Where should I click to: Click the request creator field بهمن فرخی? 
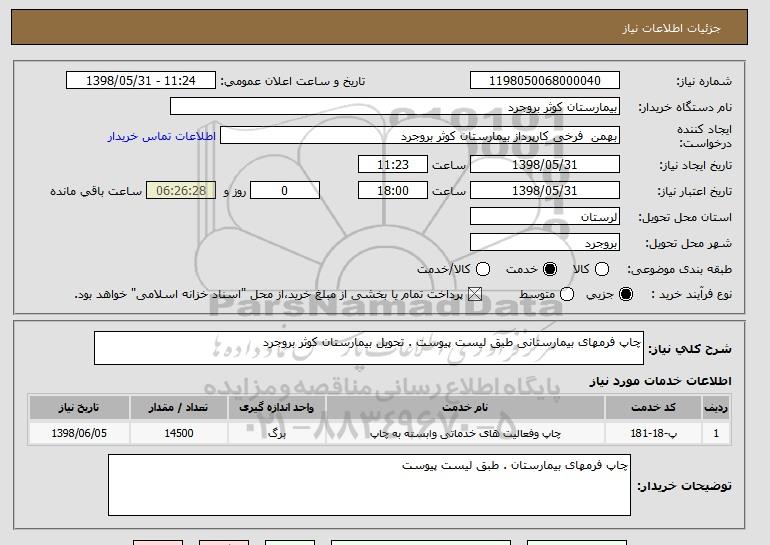[420, 136]
